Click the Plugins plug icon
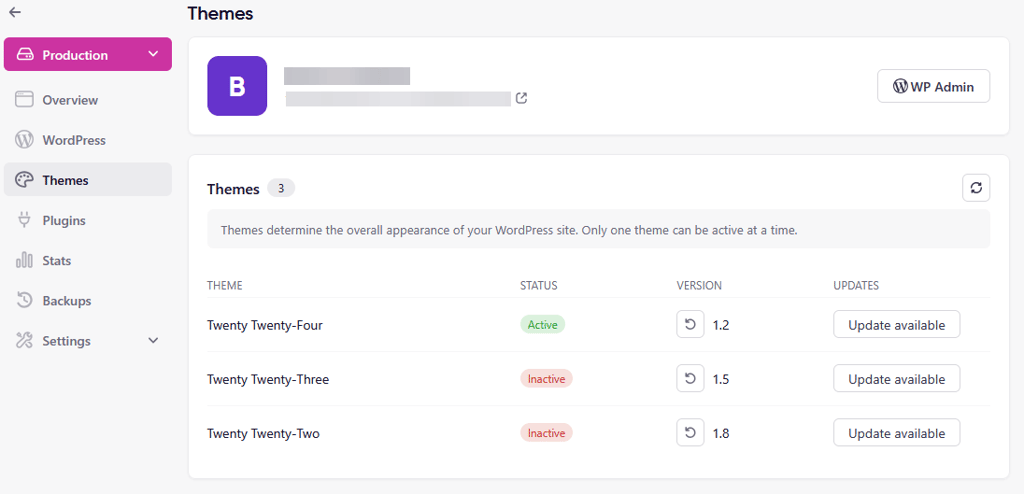 24,220
